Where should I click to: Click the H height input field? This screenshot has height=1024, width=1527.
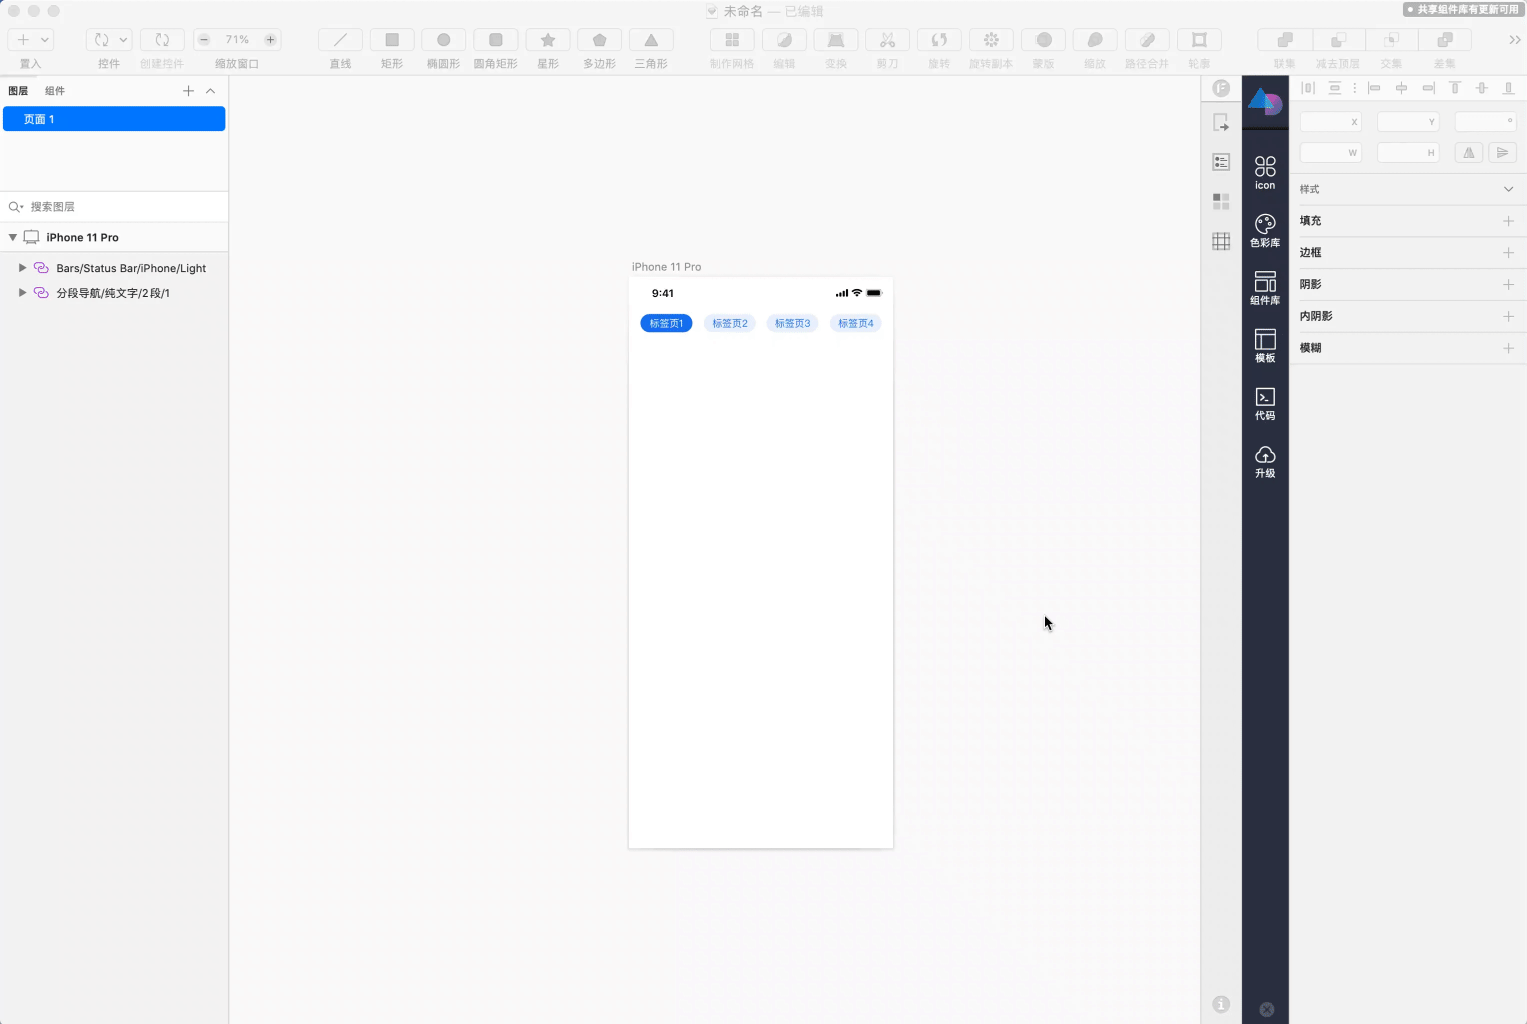point(1408,153)
